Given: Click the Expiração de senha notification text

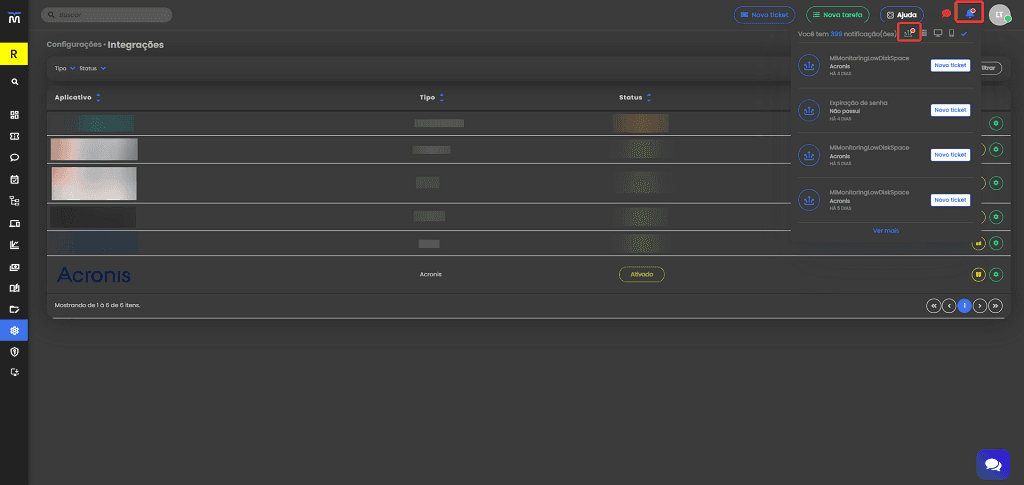Looking at the screenshot, I should click(858, 103).
